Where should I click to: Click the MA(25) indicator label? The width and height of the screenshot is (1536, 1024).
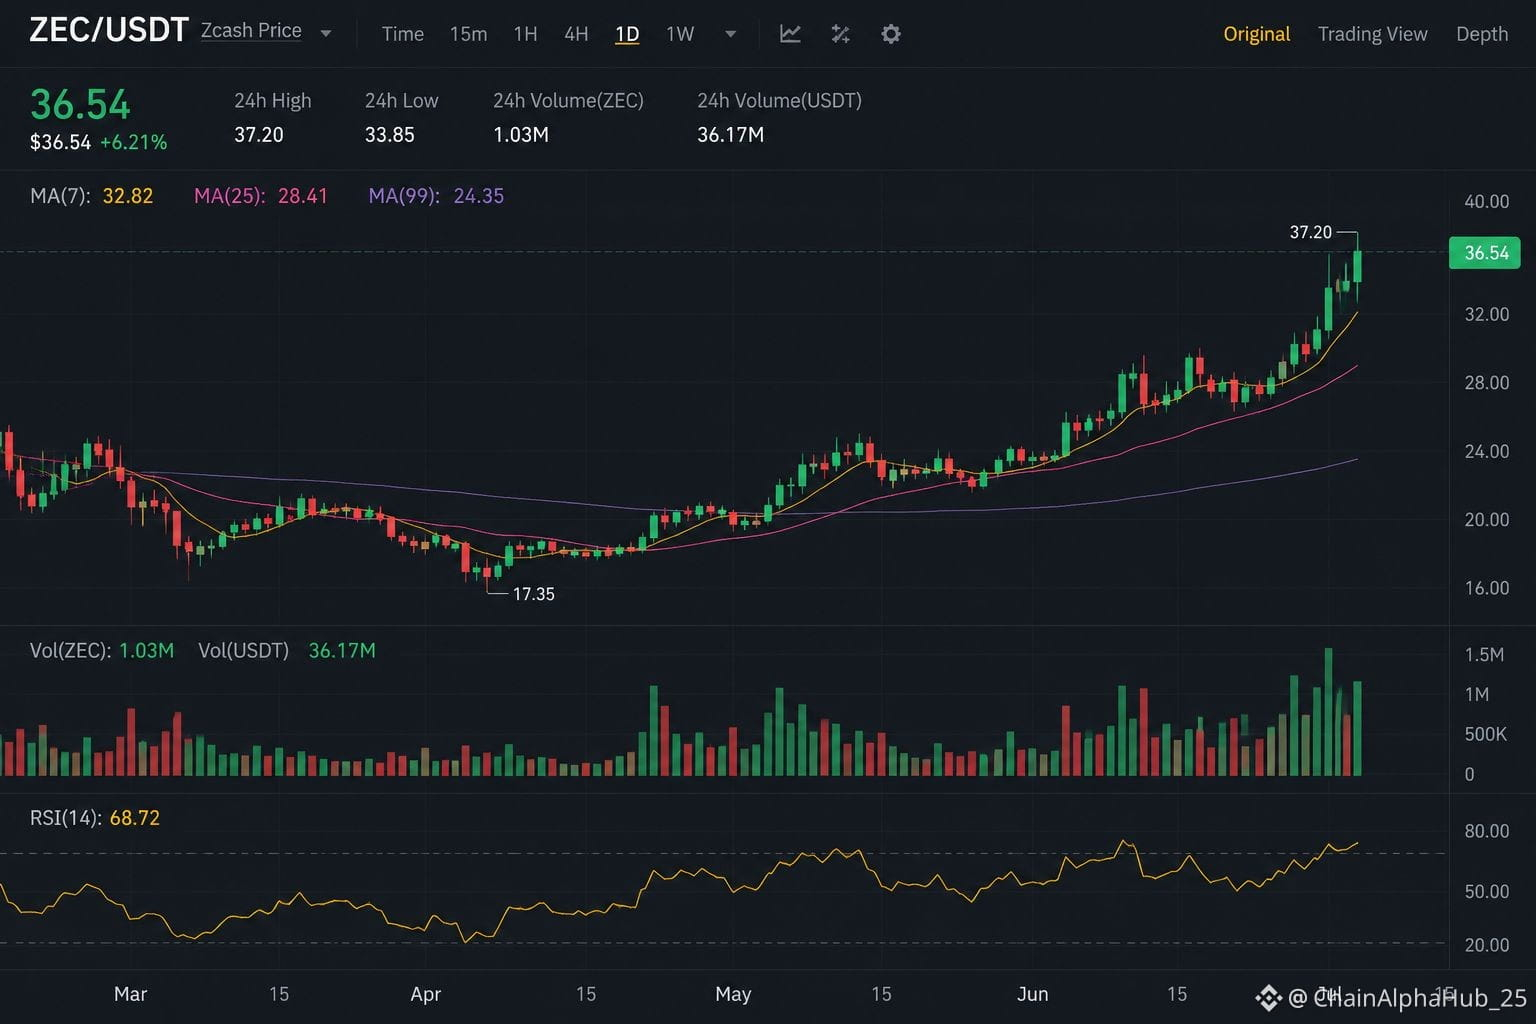coord(261,196)
